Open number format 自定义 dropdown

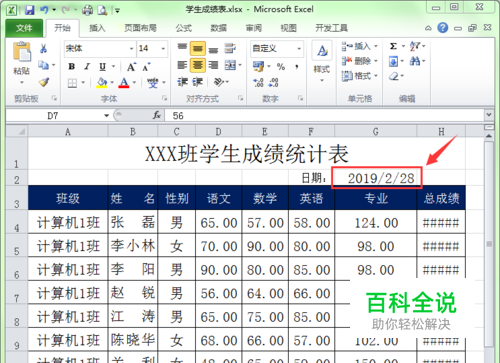tap(299, 49)
